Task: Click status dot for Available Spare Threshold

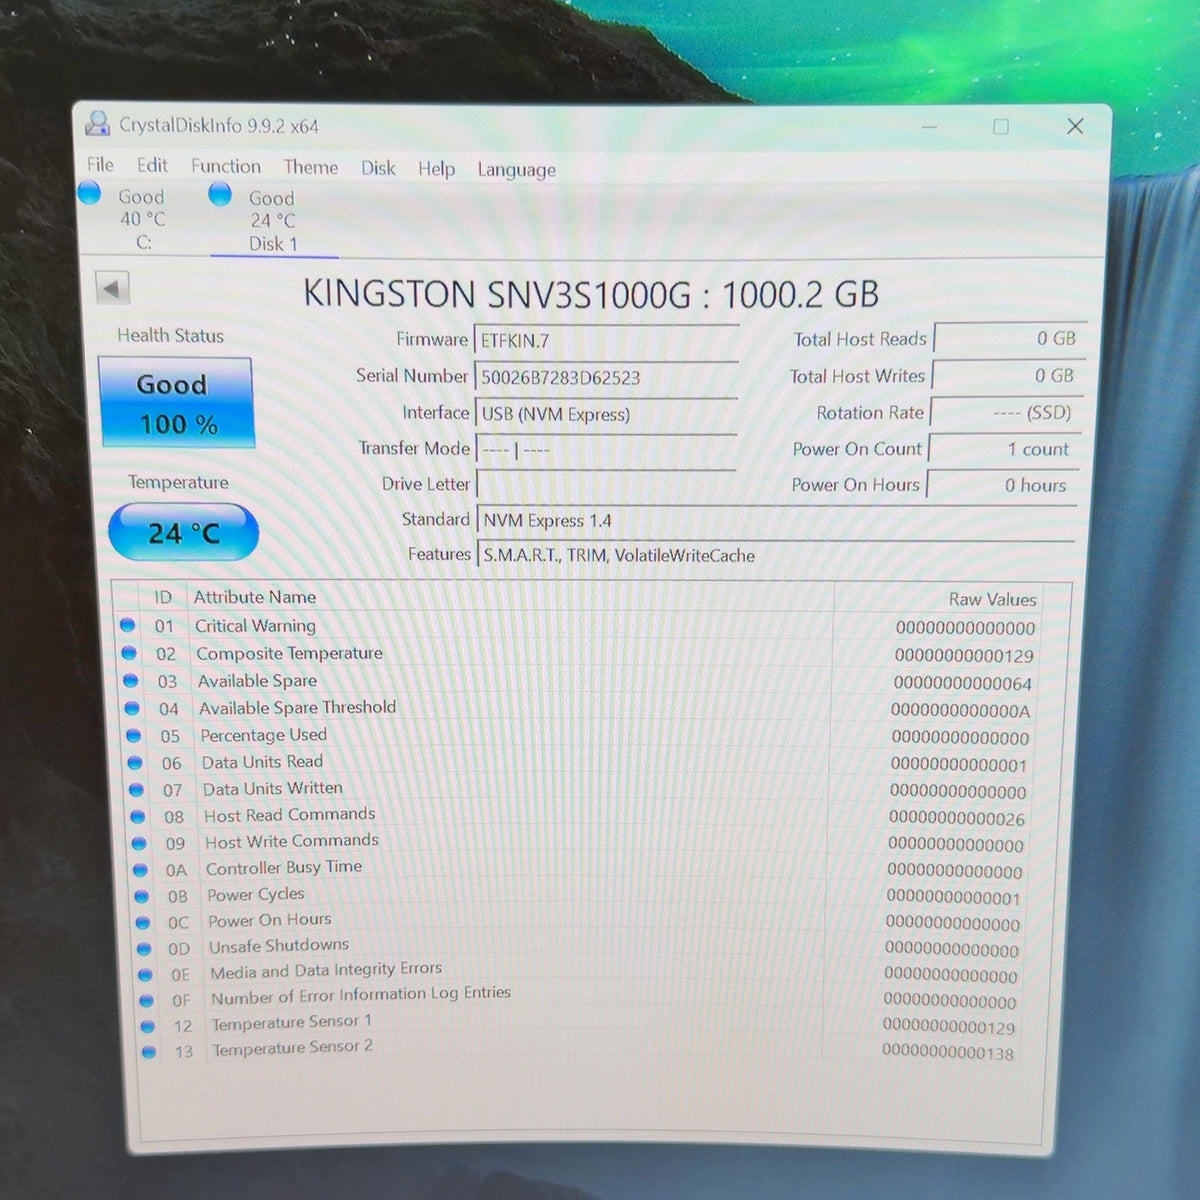Action: pyautogui.click(x=132, y=708)
